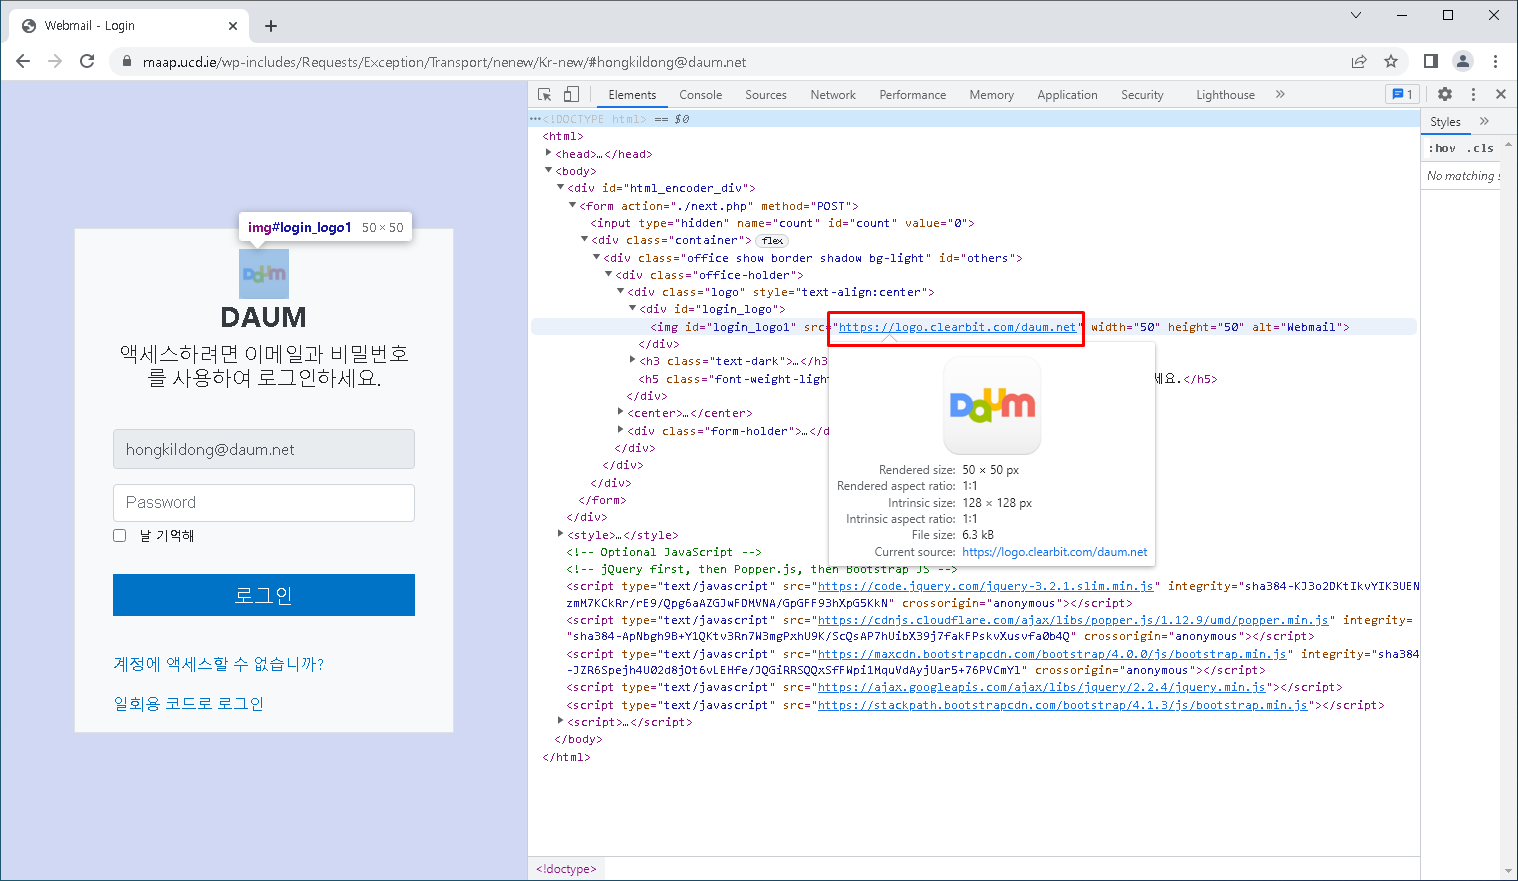This screenshot has height=881, width=1518.
Task: Click the email field hongkildong@daum.net
Action: click(264, 449)
